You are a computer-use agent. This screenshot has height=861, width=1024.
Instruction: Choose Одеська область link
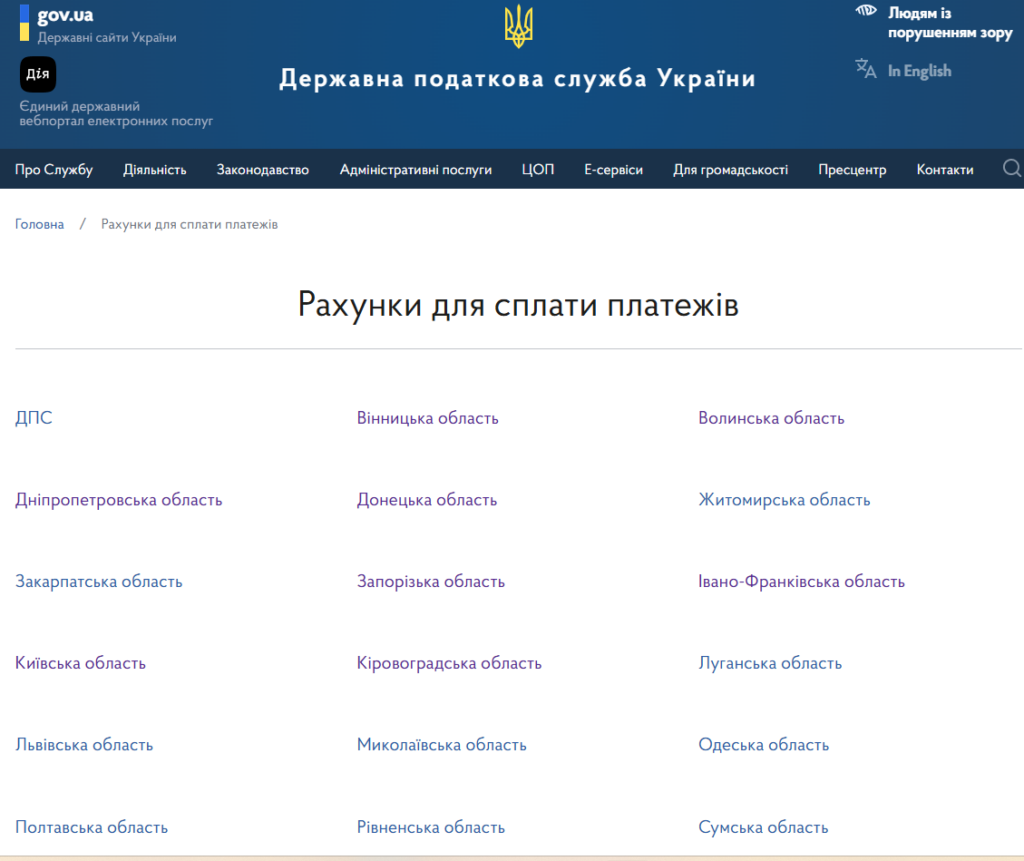click(764, 745)
